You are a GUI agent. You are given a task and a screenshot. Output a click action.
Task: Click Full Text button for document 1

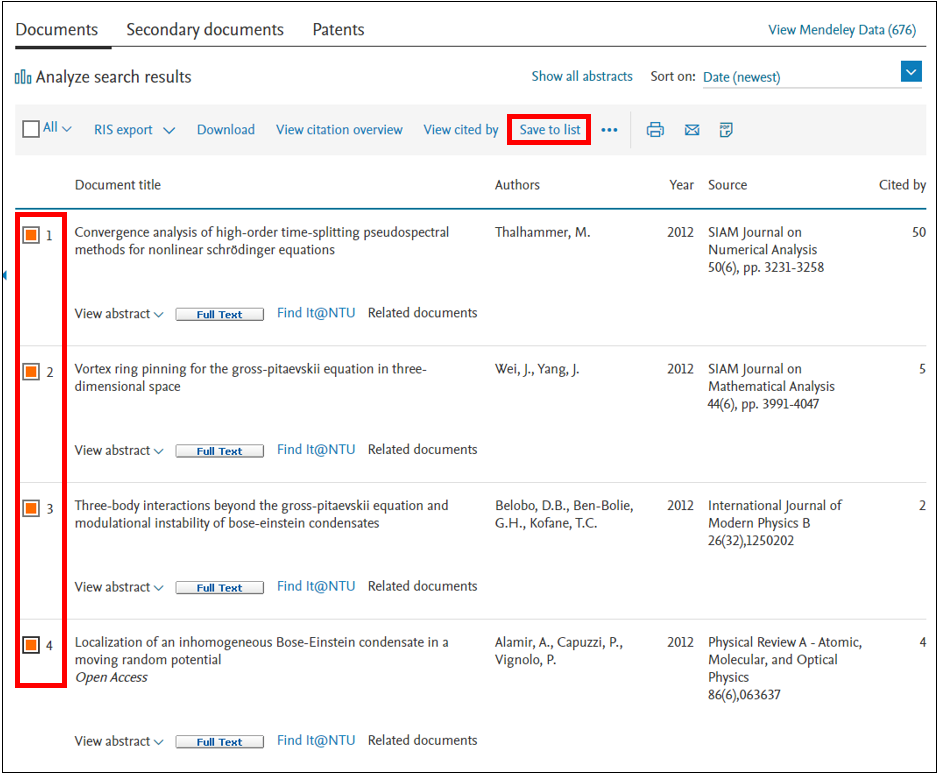(x=220, y=315)
